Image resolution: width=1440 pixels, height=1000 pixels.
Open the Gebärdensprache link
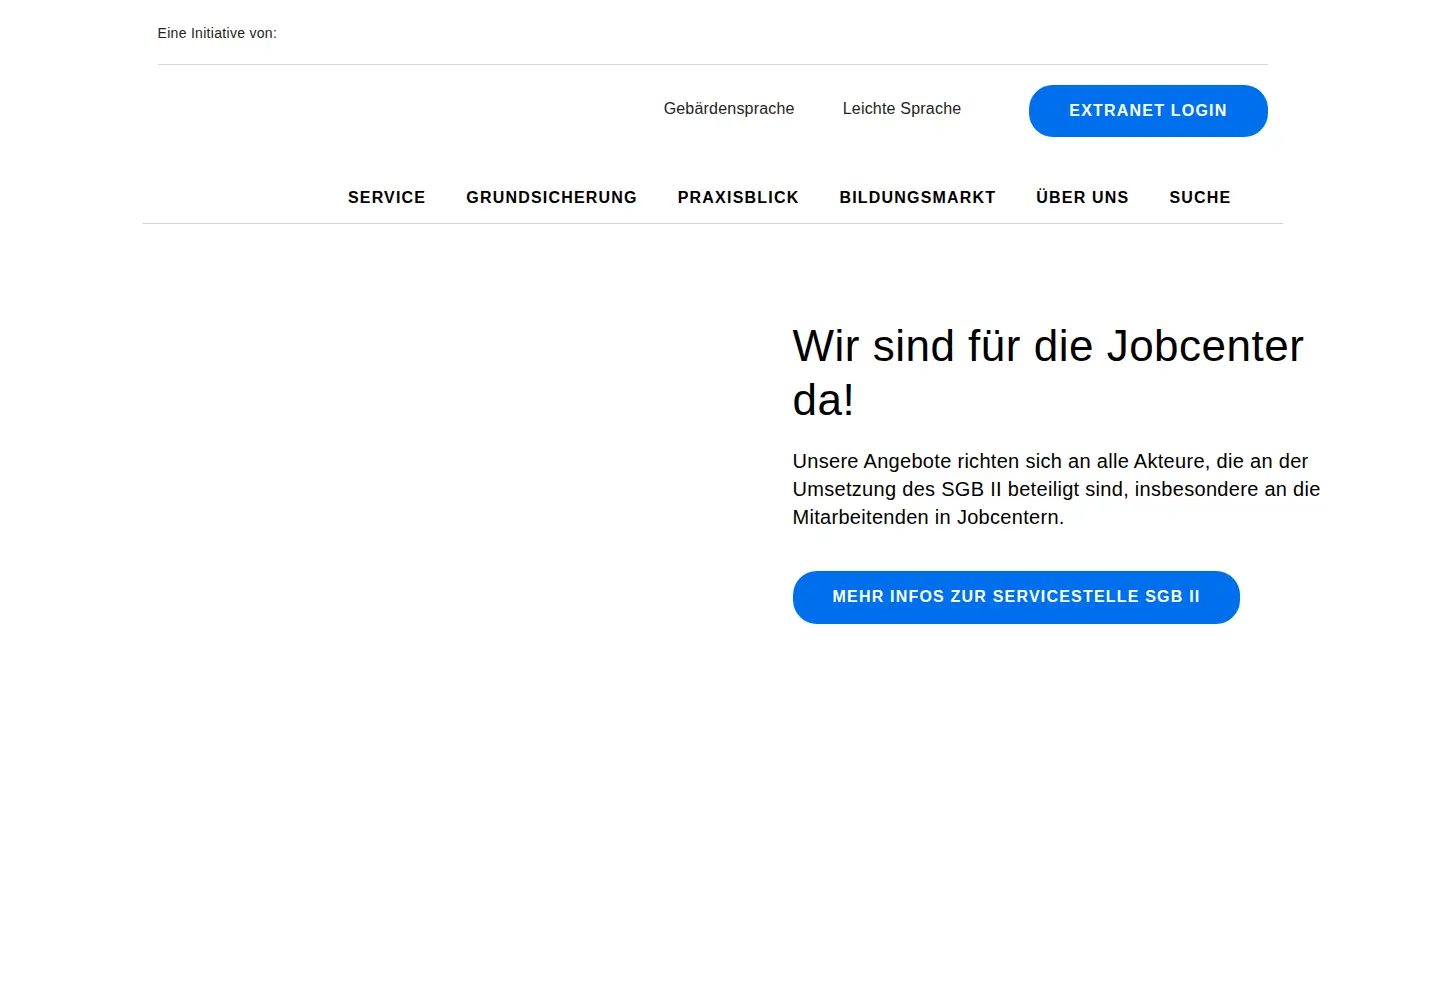[x=729, y=108]
